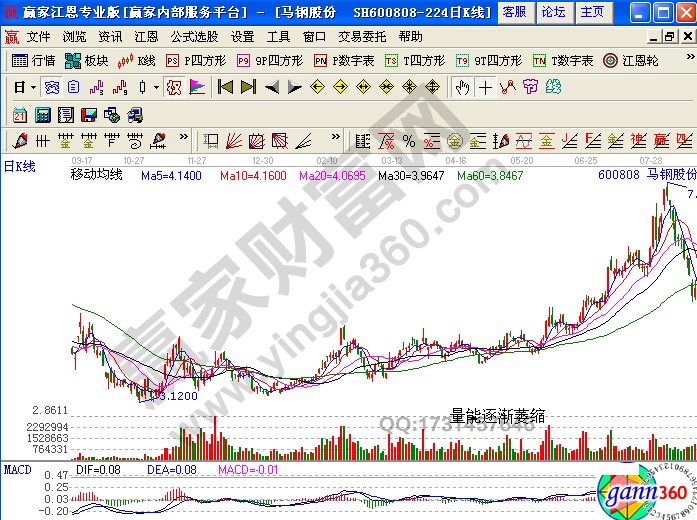The image size is (697, 520).
Task: Toggle the crosshair cursor tool
Action: click(485, 87)
